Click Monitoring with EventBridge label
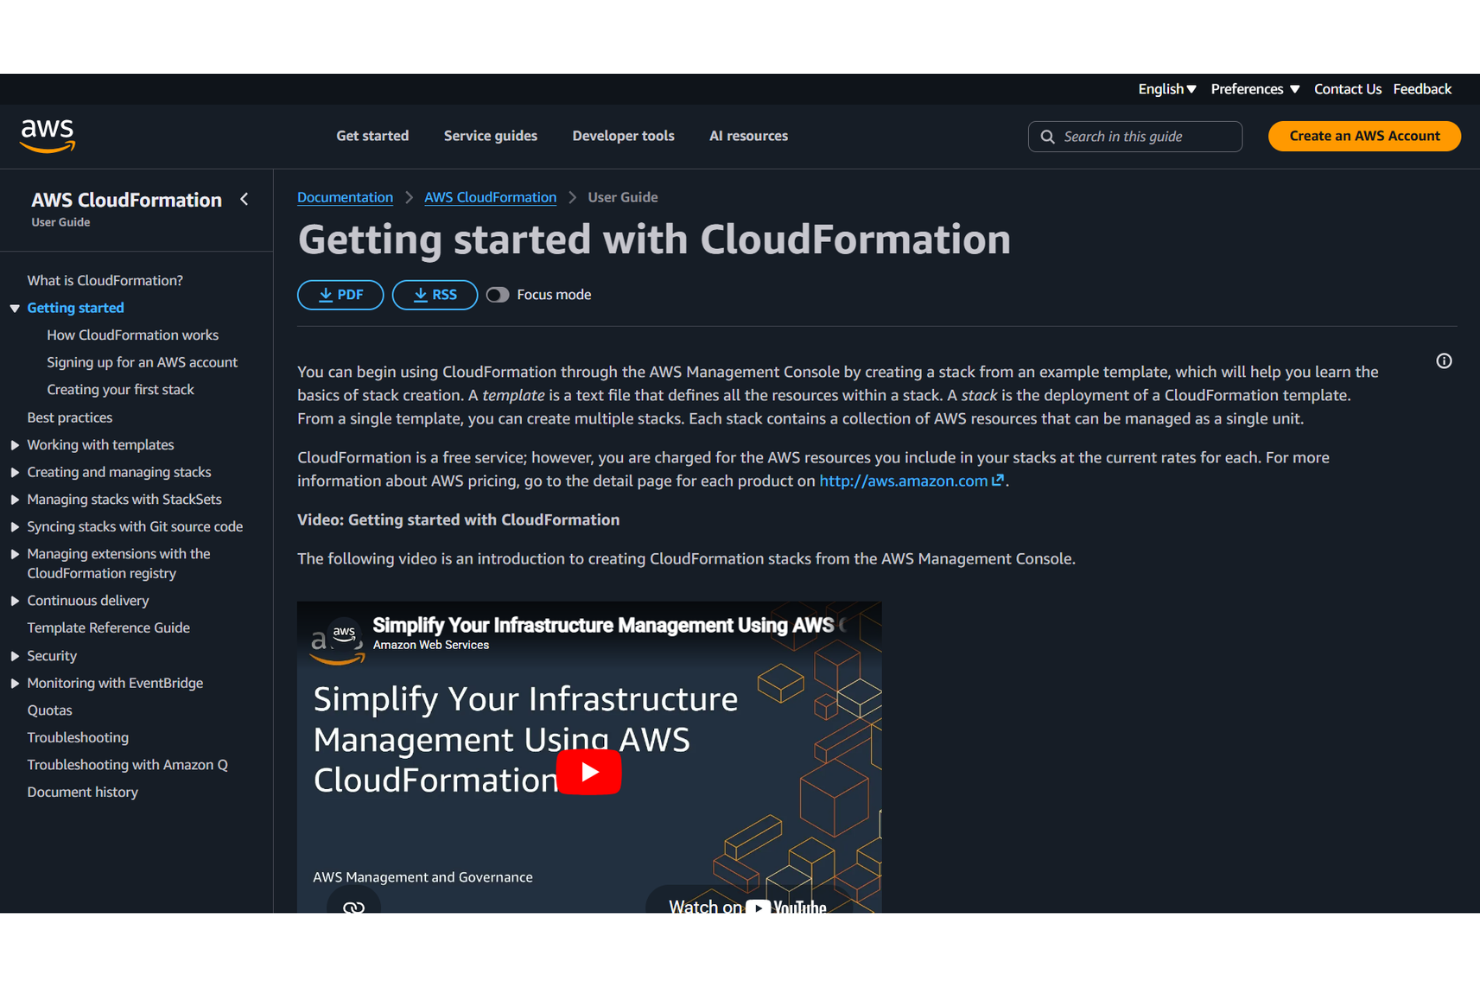Image resolution: width=1480 pixels, height=987 pixels. pyautogui.click(x=115, y=683)
